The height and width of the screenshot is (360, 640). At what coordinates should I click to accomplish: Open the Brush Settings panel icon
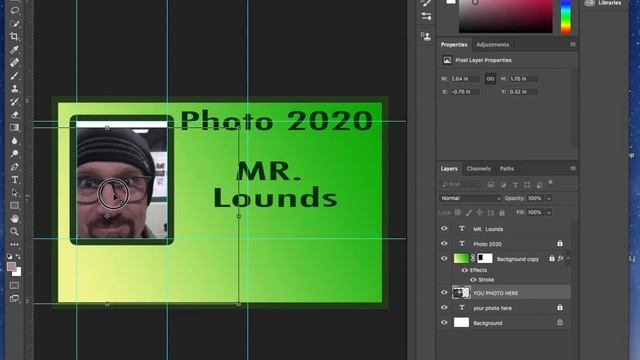pyautogui.click(x=426, y=3)
